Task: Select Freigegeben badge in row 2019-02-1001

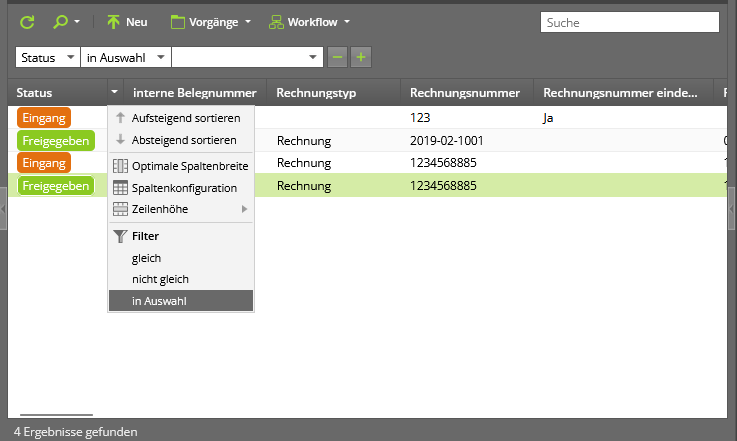Action: point(55,141)
